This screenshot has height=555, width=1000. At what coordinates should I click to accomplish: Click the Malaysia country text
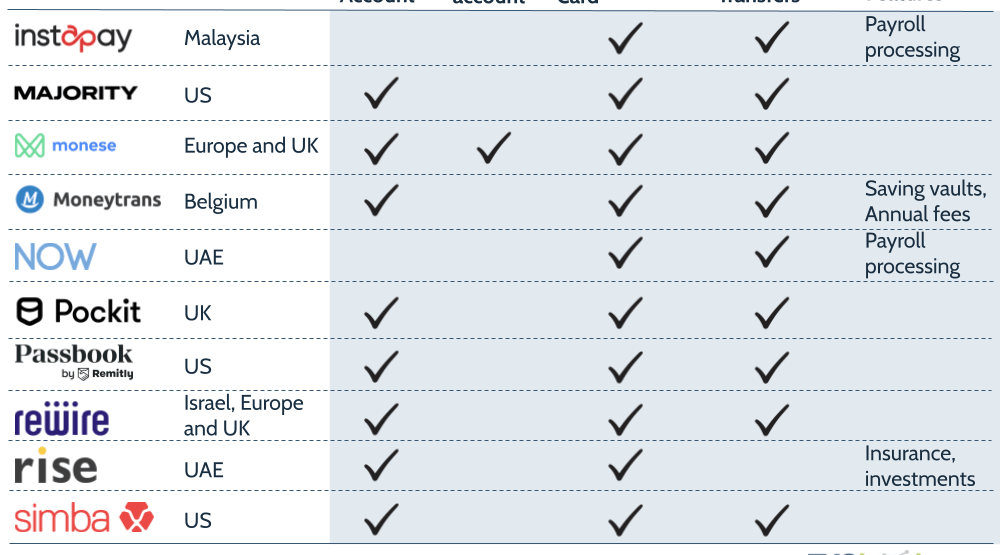[222, 39]
